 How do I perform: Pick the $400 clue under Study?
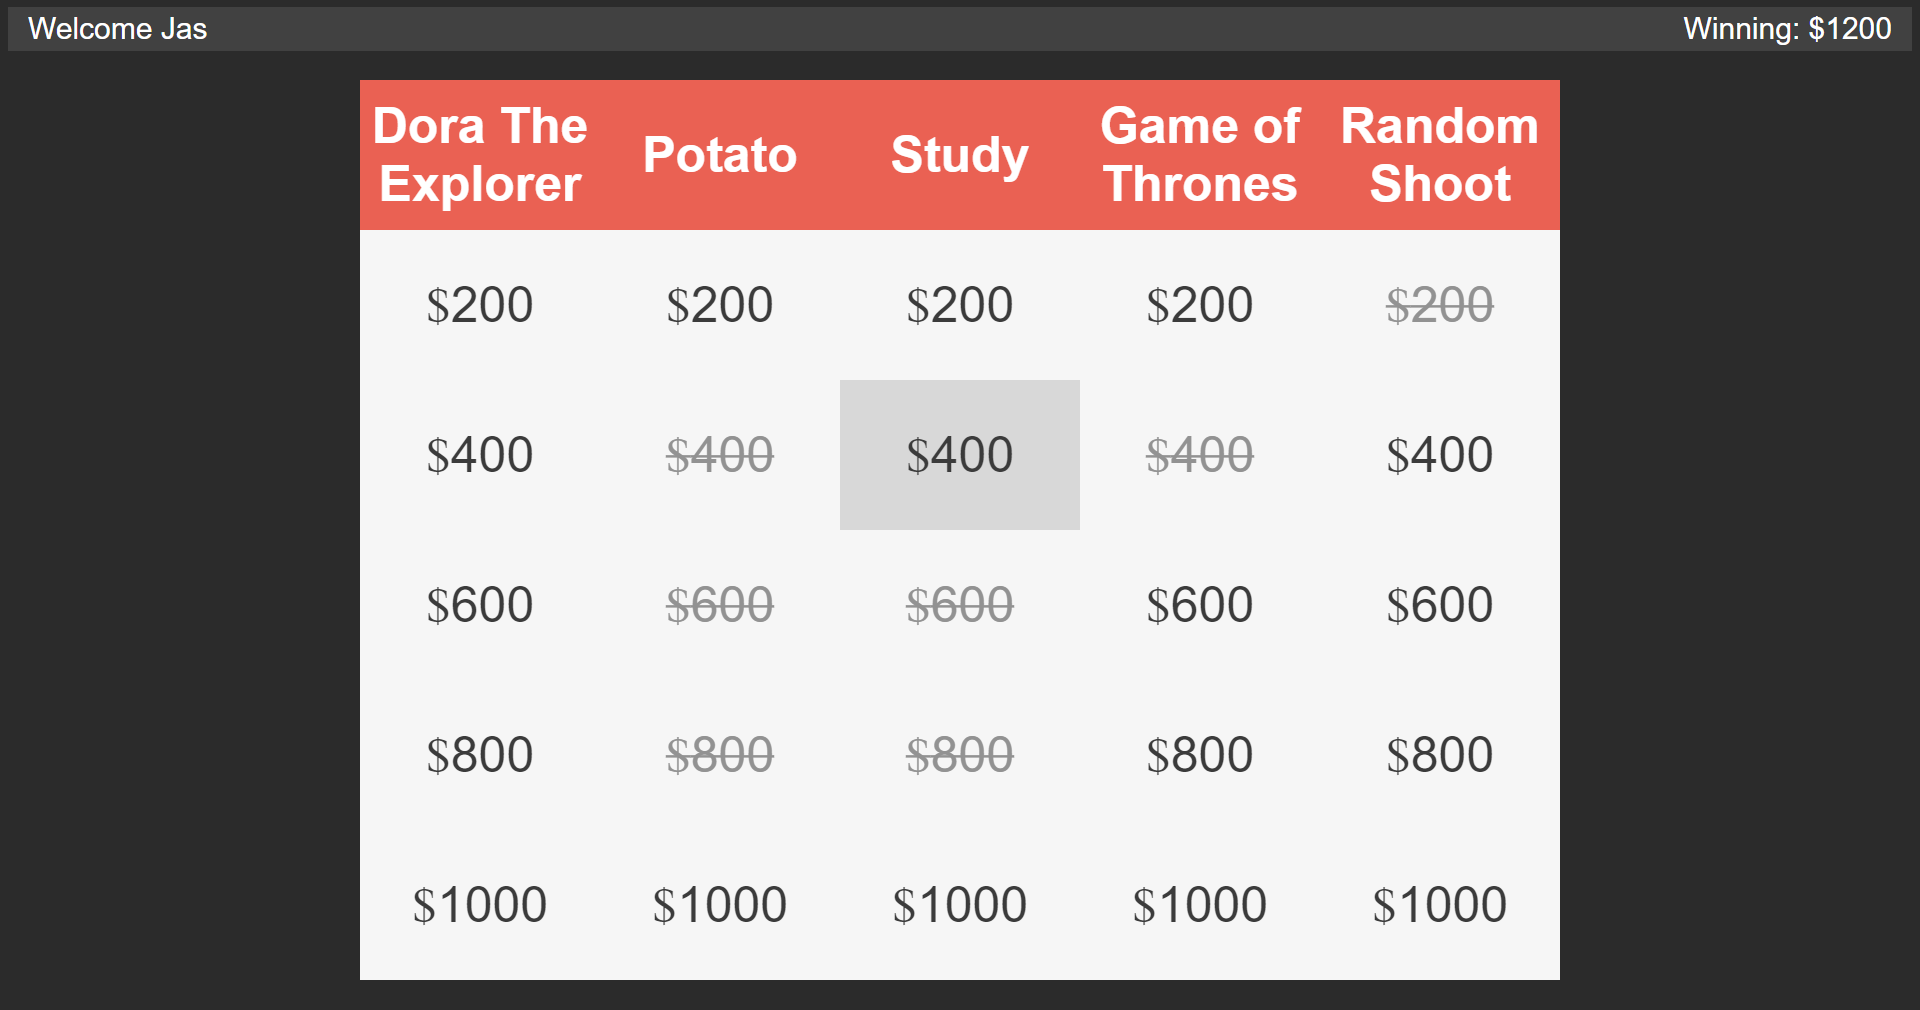coord(959,454)
